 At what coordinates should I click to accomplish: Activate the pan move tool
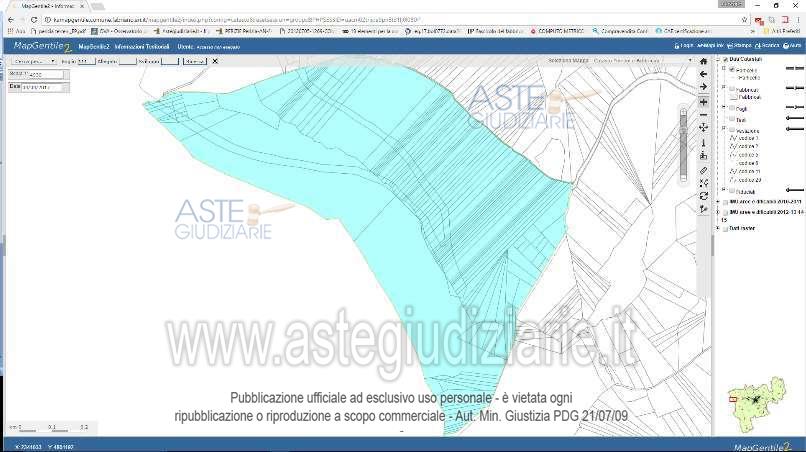coord(704,128)
